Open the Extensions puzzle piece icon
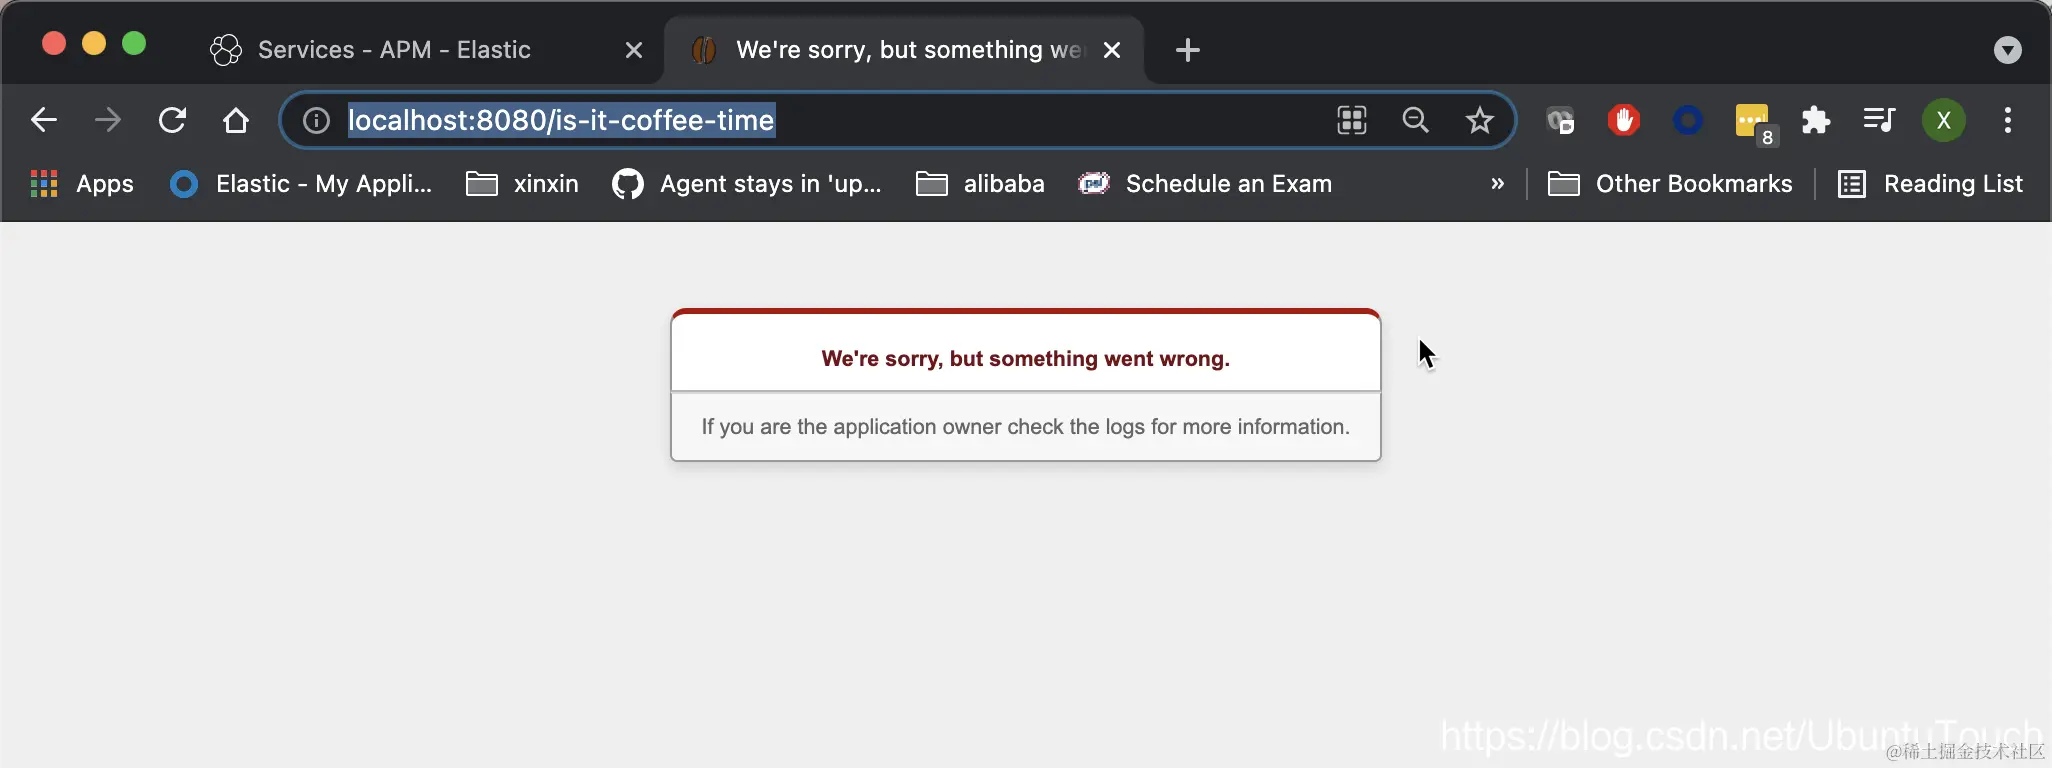This screenshot has height=768, width=2052. 1815,120
